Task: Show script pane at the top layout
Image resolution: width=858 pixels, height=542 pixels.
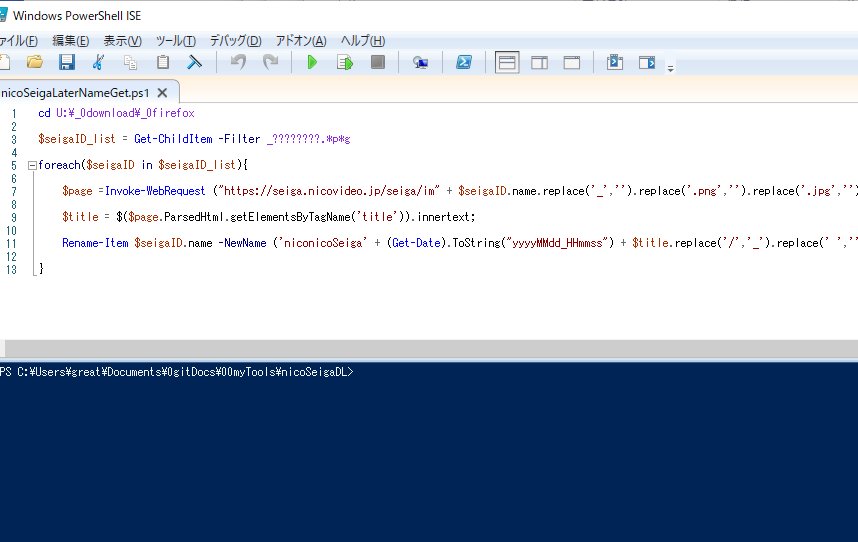Action: pos(507,62)
